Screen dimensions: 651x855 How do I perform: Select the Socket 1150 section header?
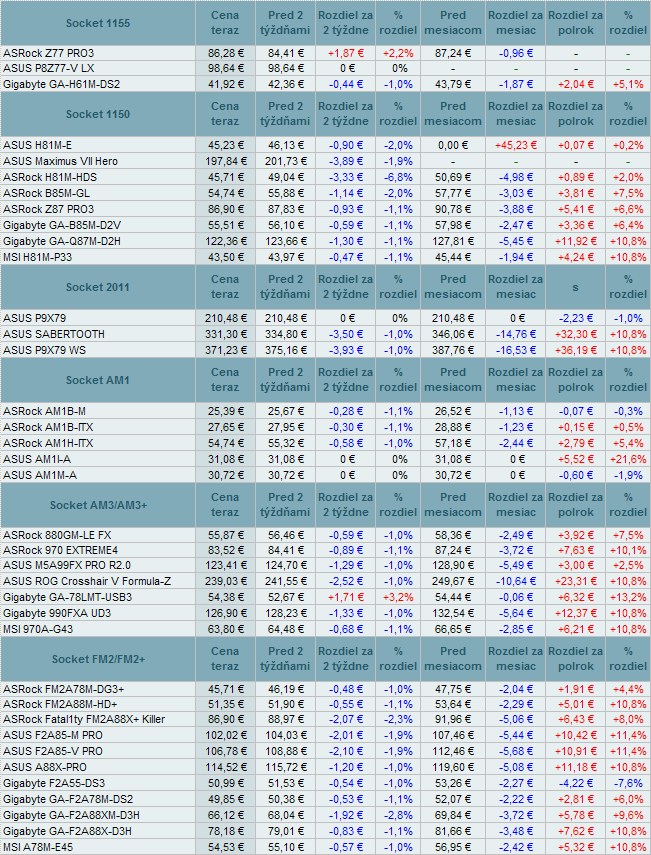98,114
